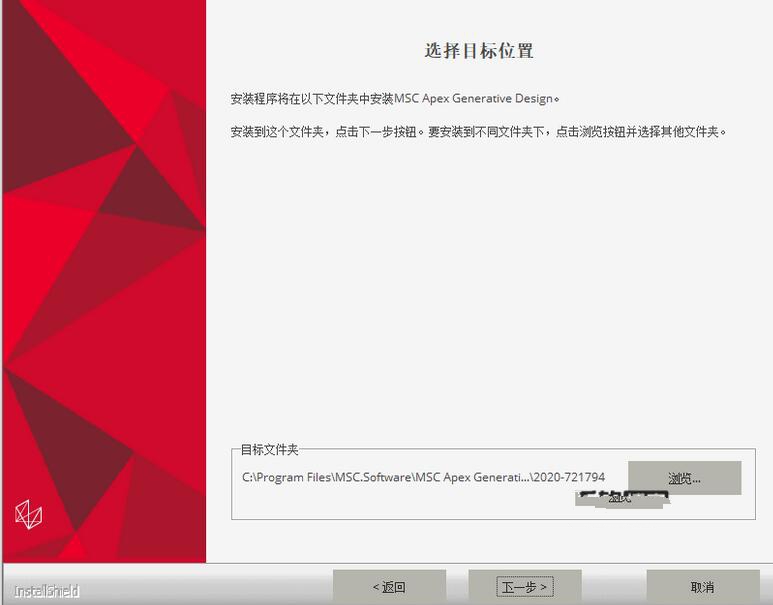Click the destination path C:\Program Files\MSC.Software text
This screenshot has width=773, height=605.
[x=423, y=477]
